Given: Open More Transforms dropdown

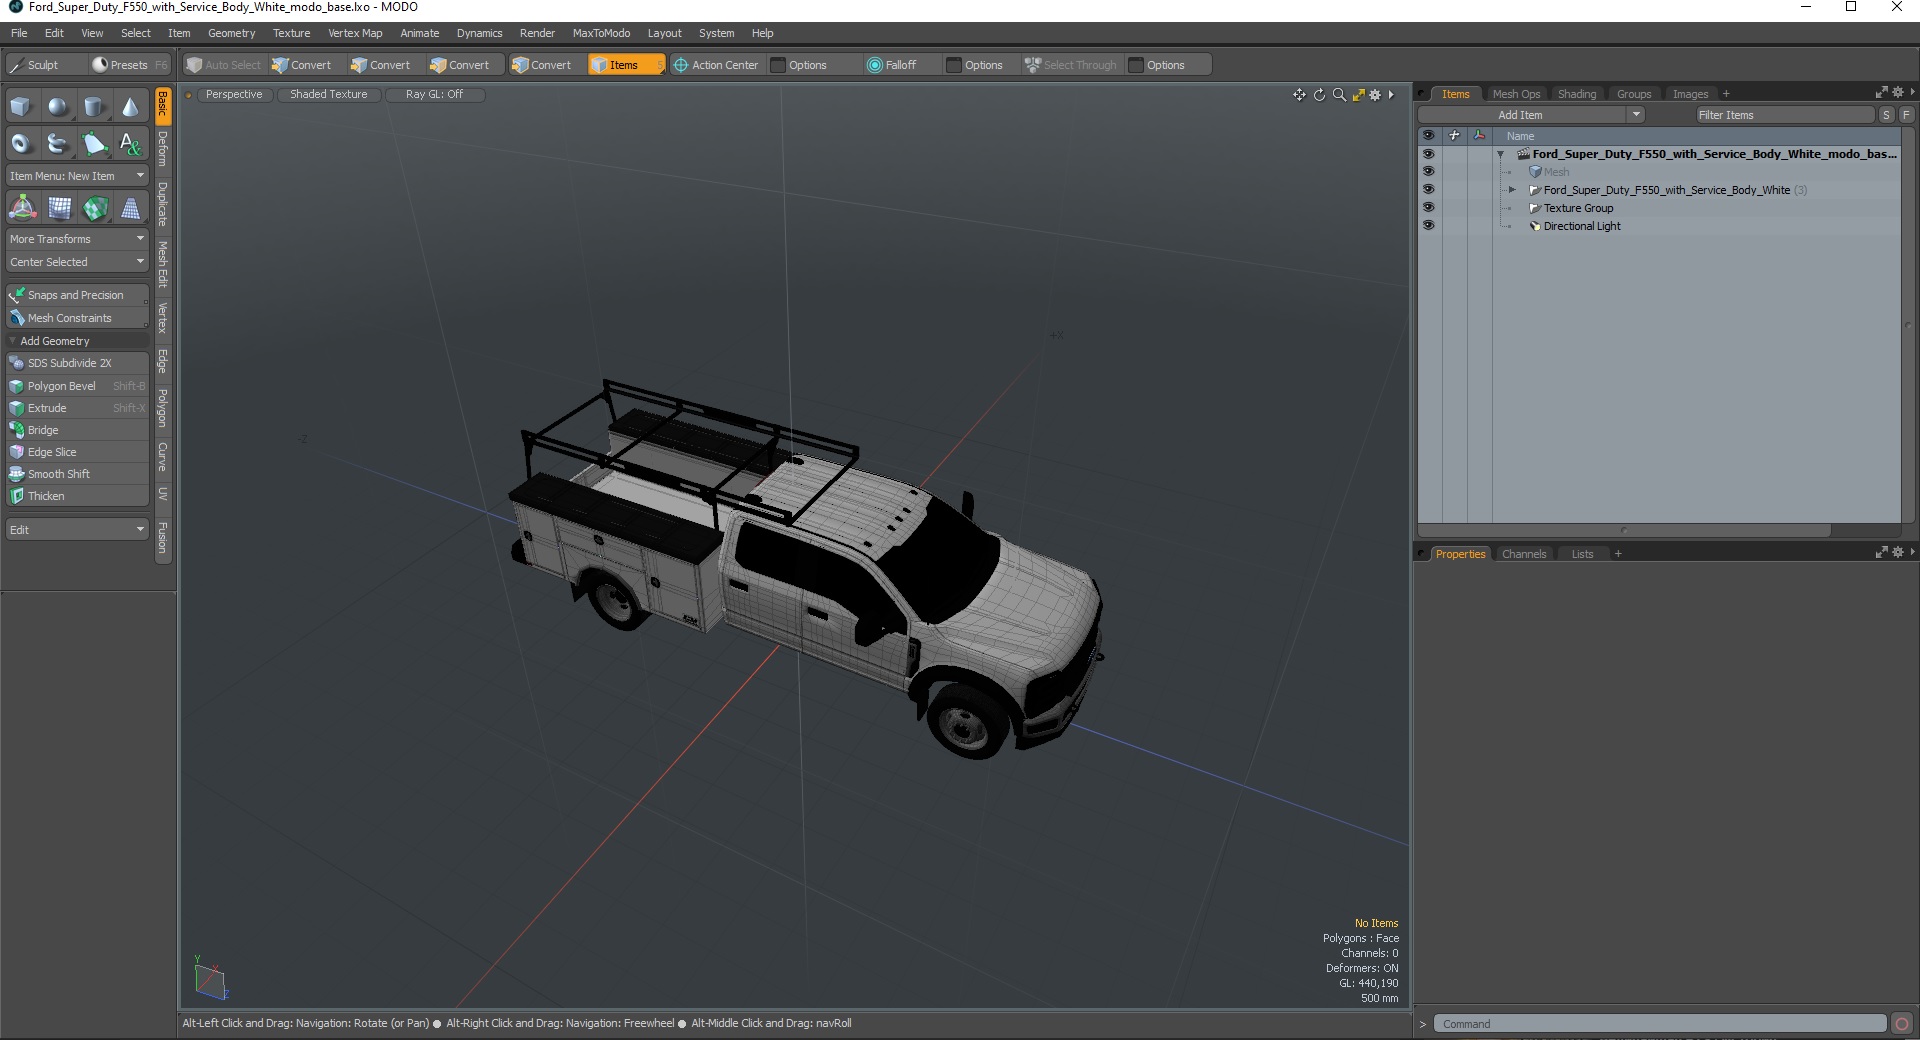Looking at the screenshot, I should coord(77,239).
